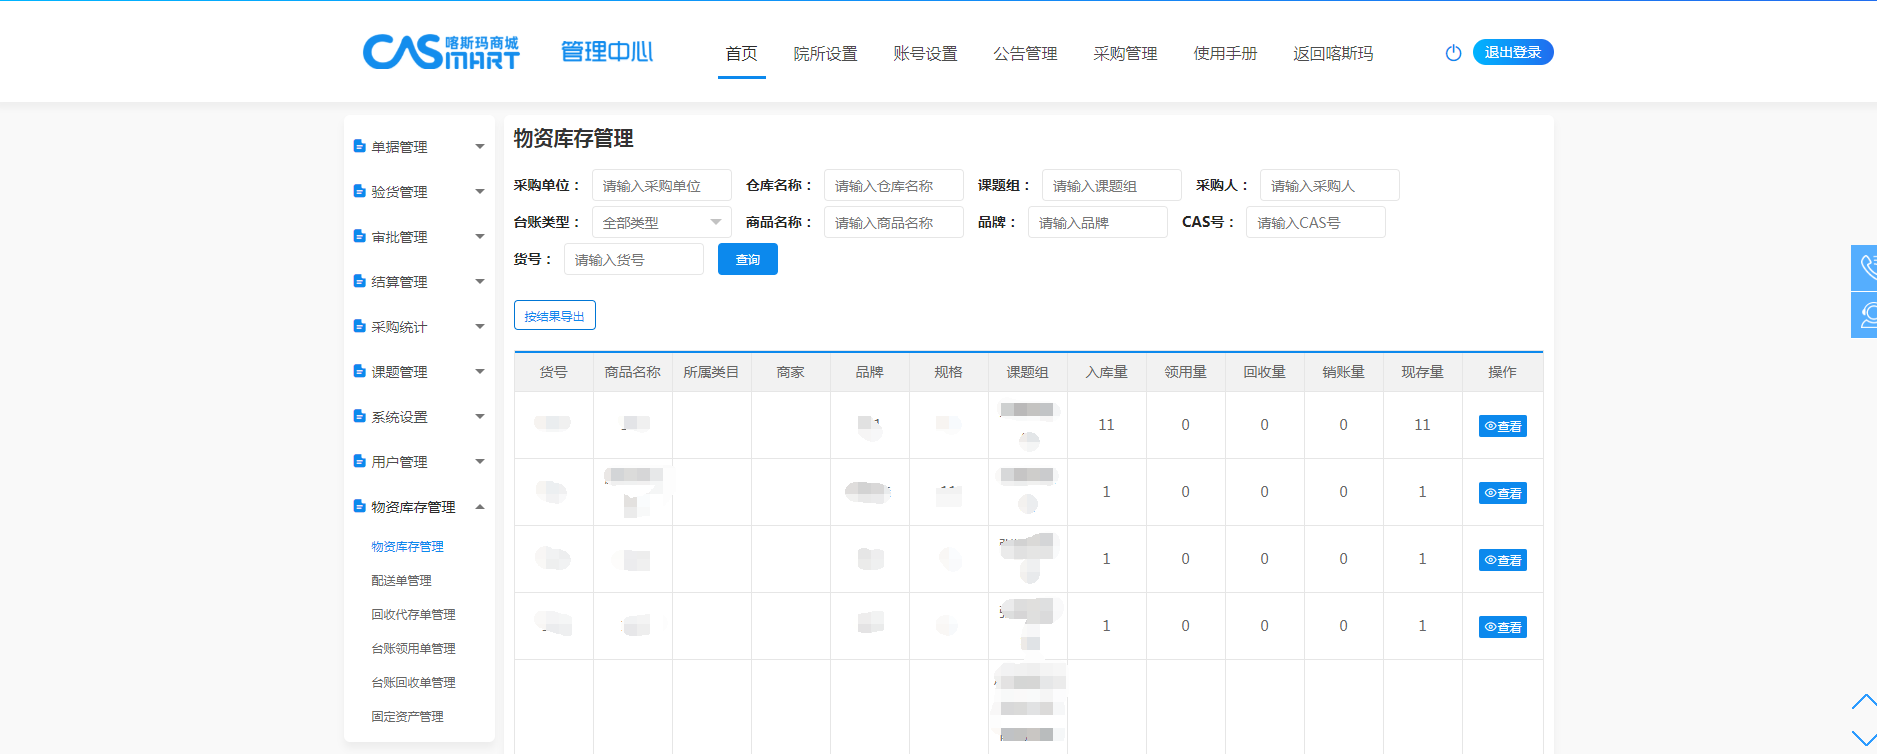Click the 按结果导出 export button
This screenshot has width=1877, height=754.
[554, 316]
